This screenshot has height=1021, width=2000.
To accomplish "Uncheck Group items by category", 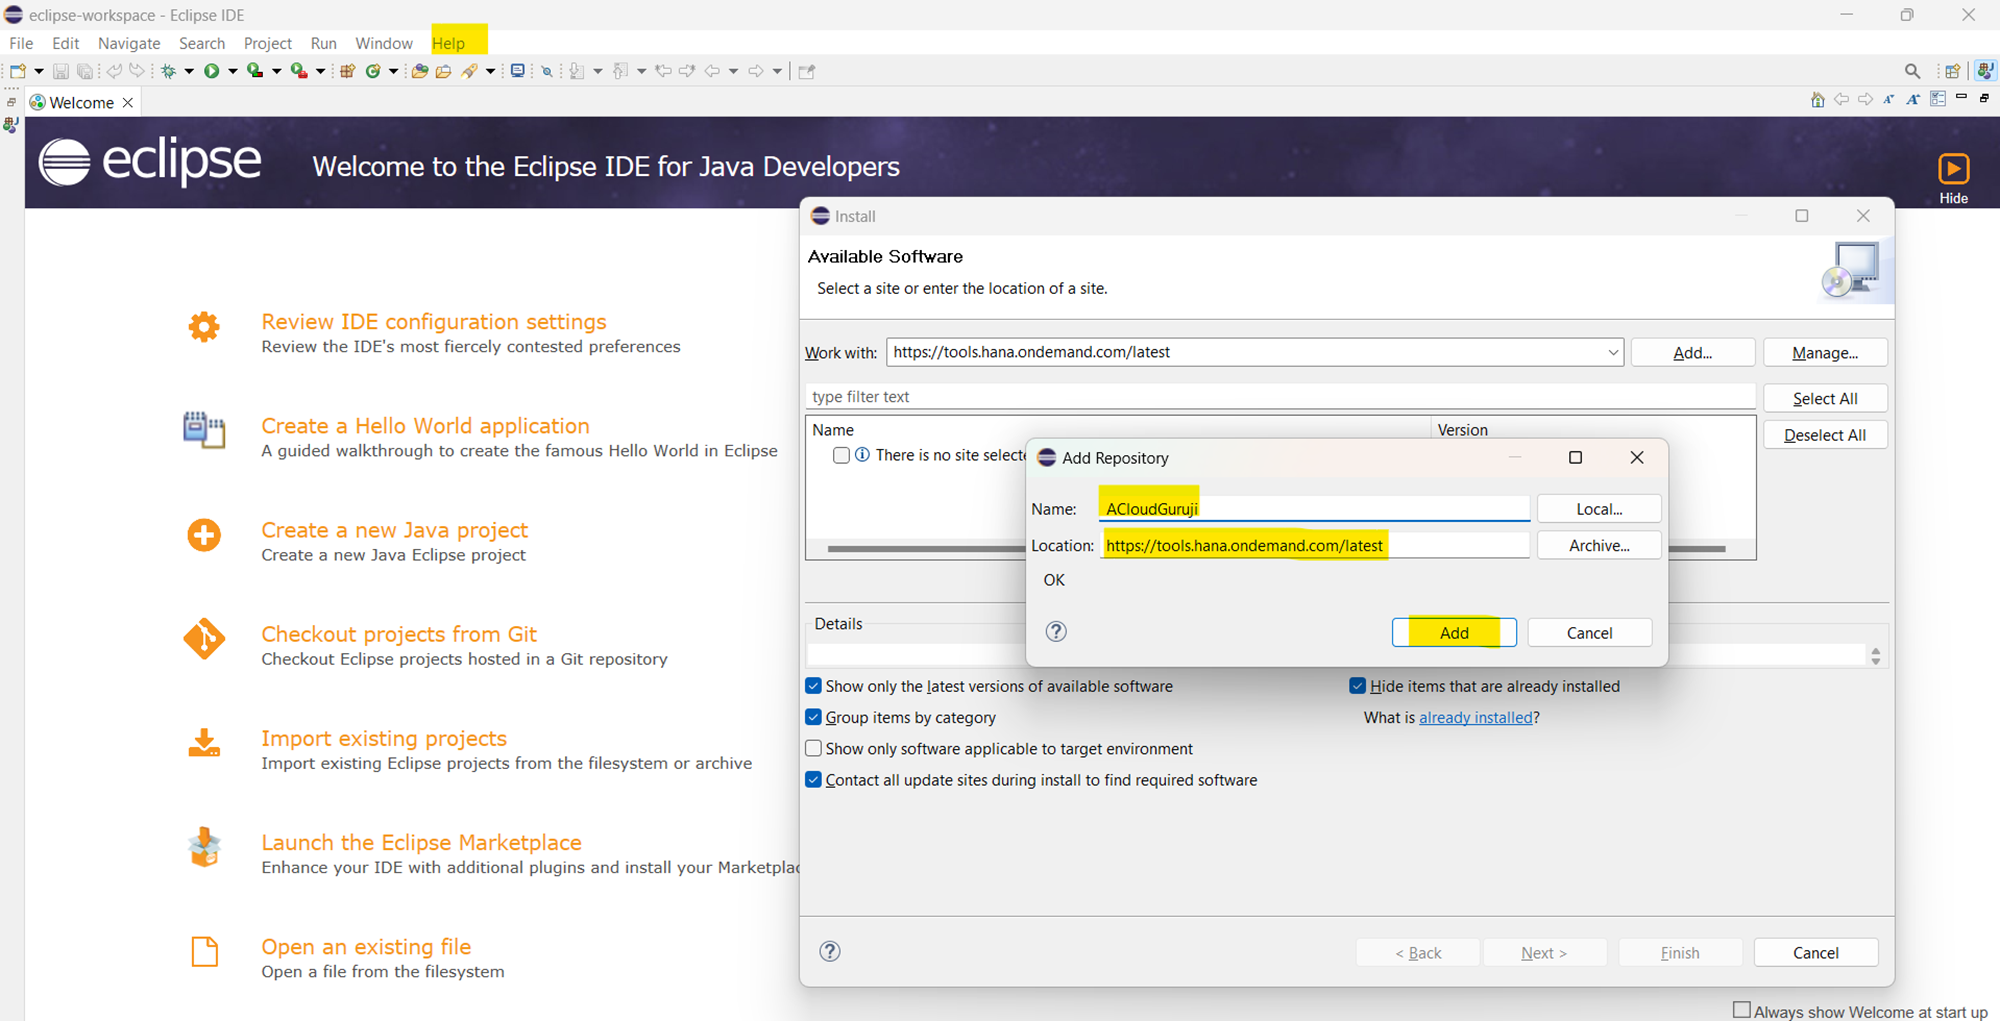I will (814, 718).
